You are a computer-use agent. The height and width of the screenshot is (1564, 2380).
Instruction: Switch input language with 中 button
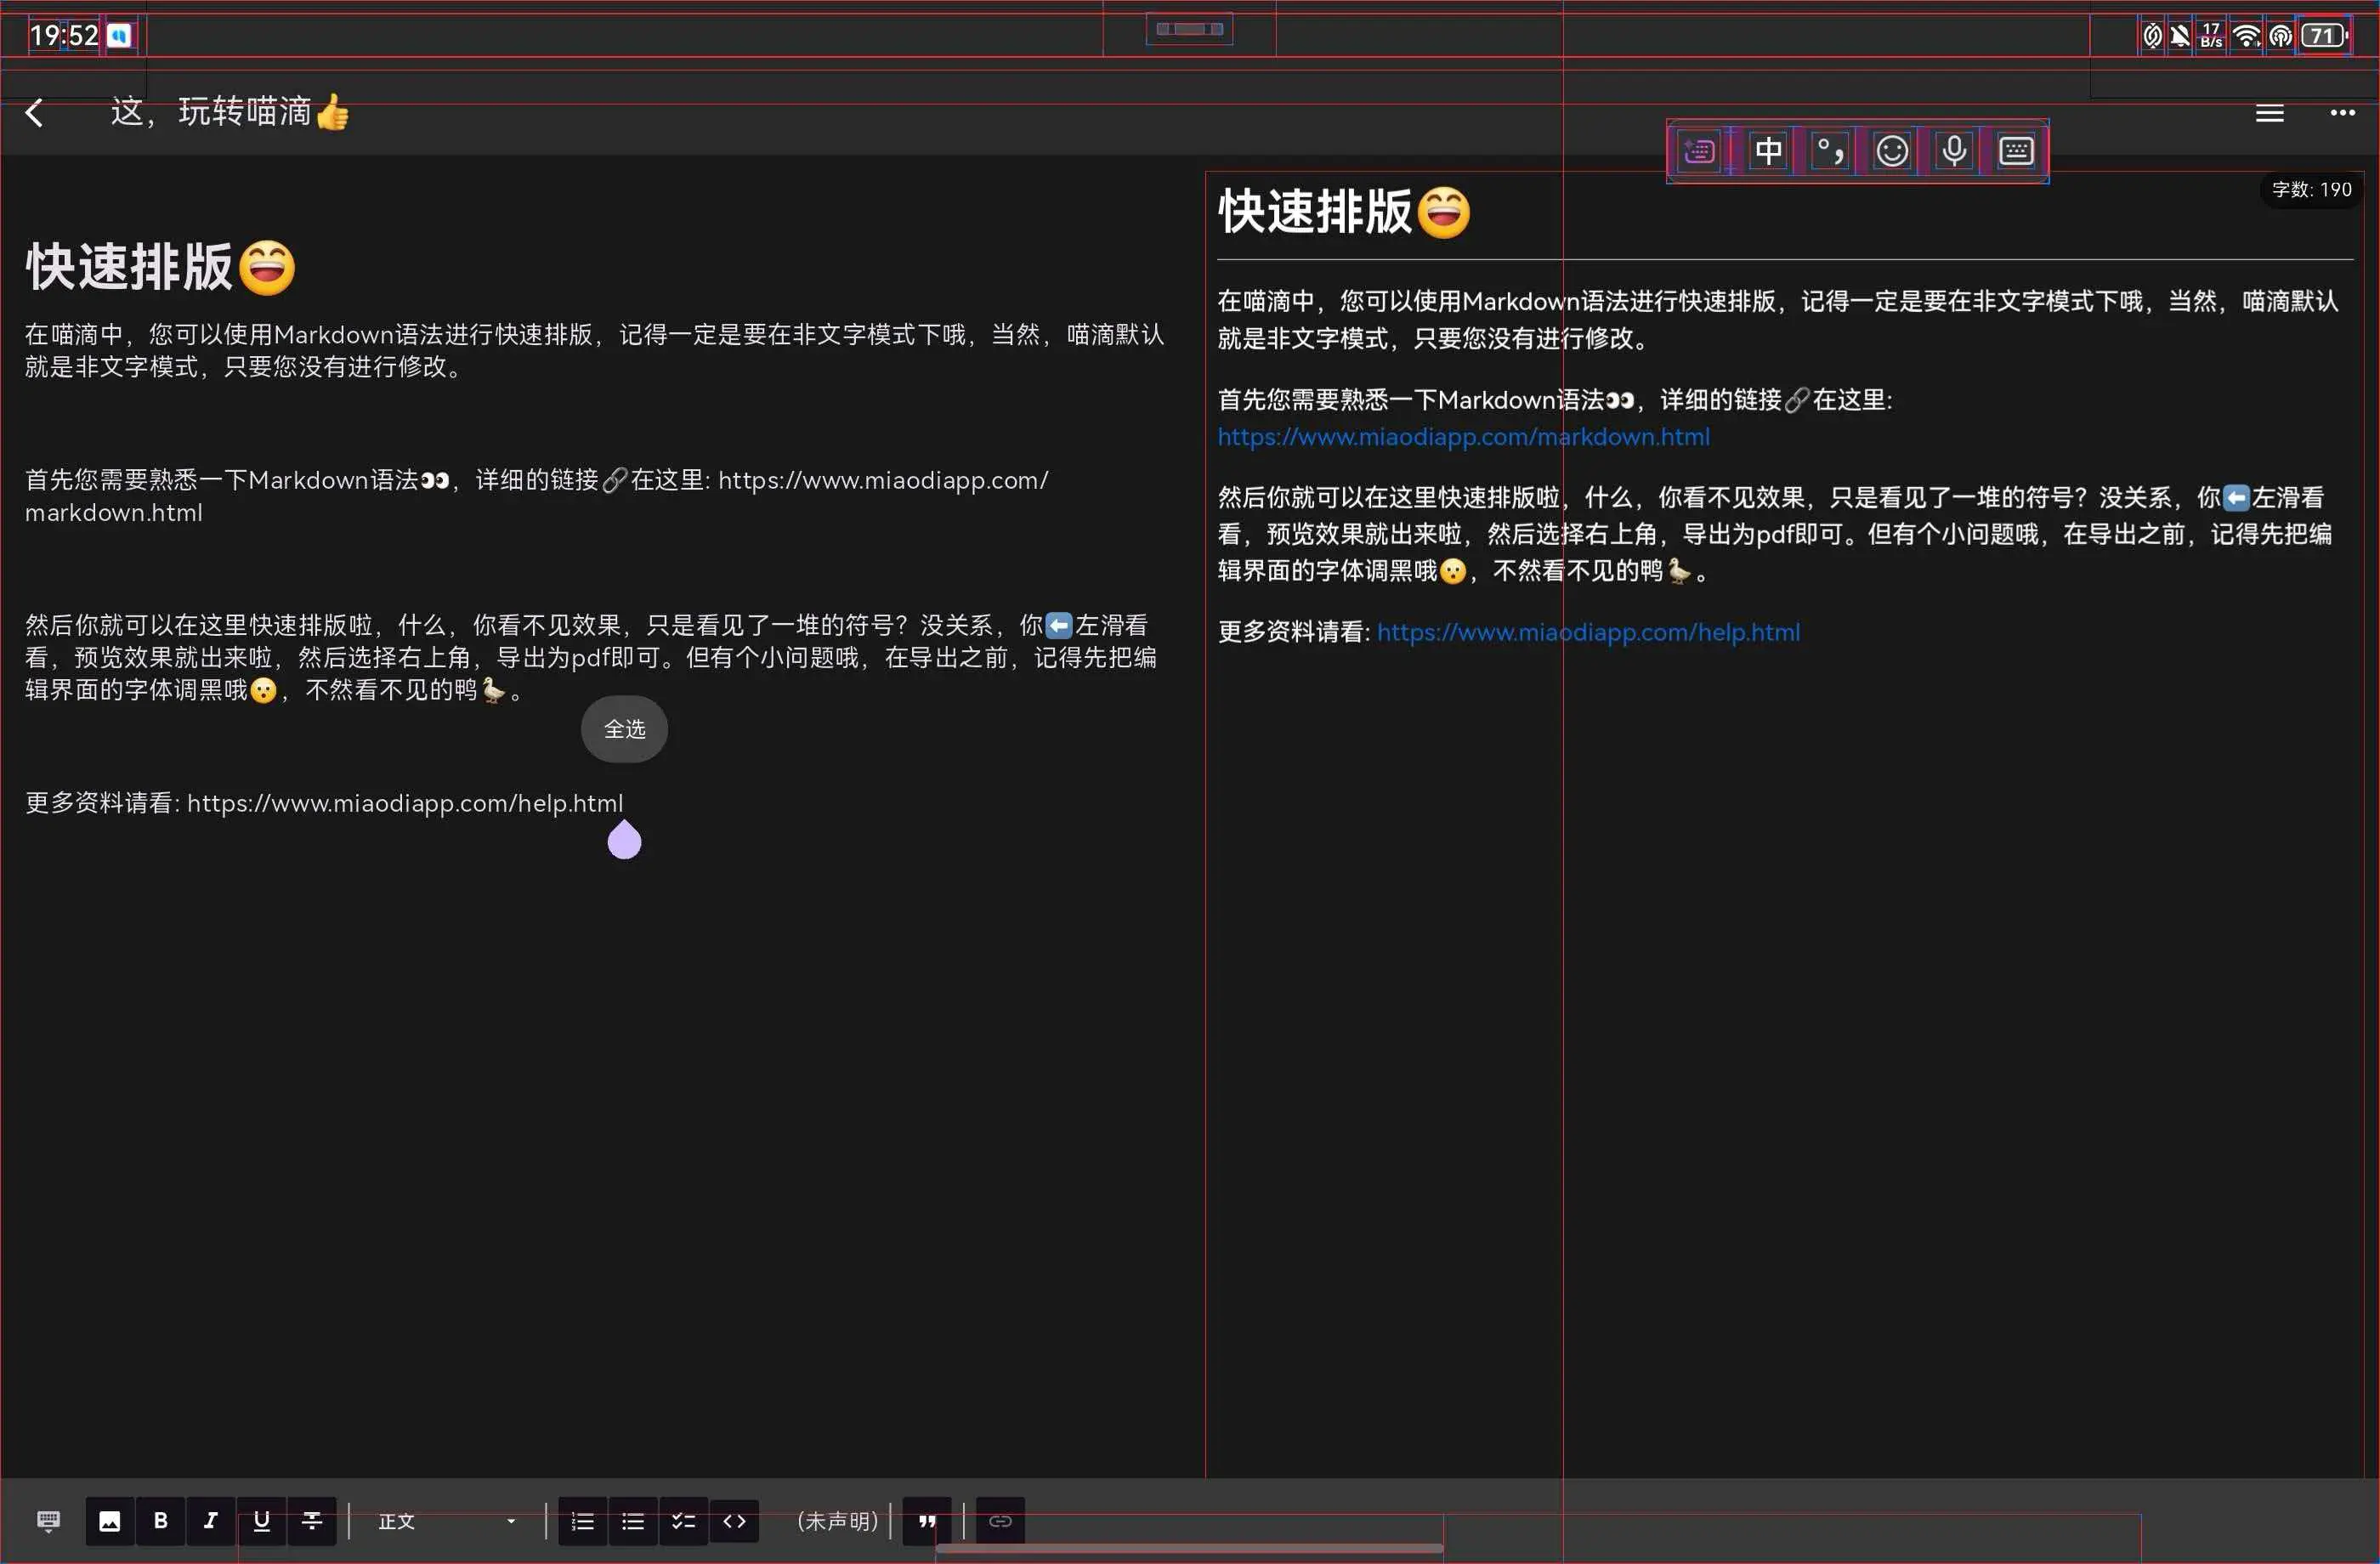[1768, 151]
